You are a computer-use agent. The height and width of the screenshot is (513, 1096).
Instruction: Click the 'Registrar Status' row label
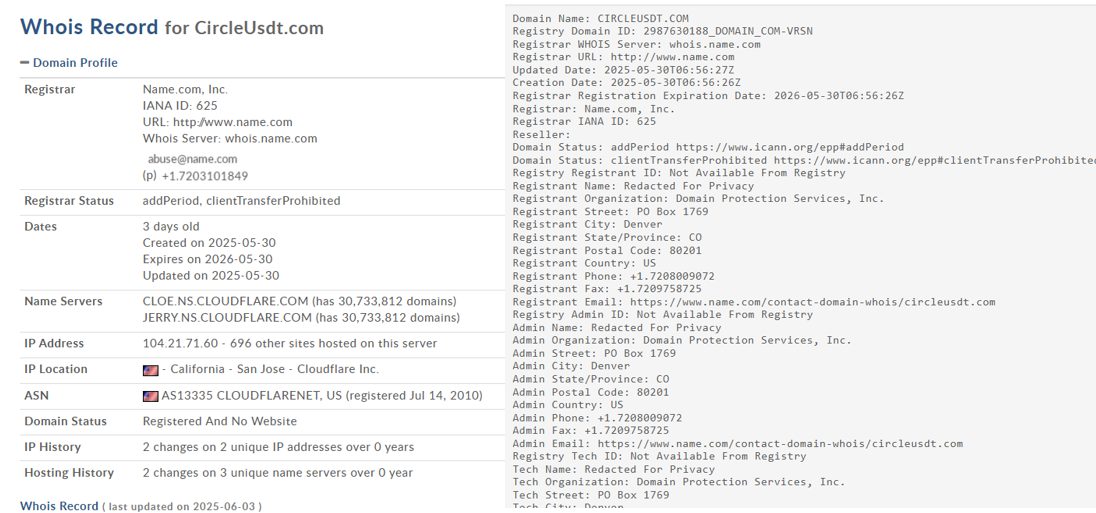pos(69,201)
